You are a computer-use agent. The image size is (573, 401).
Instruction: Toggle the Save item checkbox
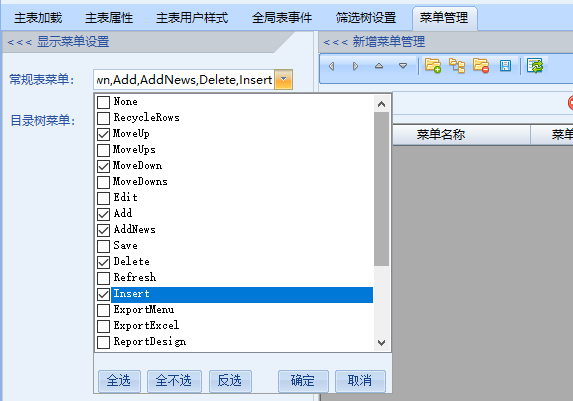pyautogui.click(x=103, y=246)
